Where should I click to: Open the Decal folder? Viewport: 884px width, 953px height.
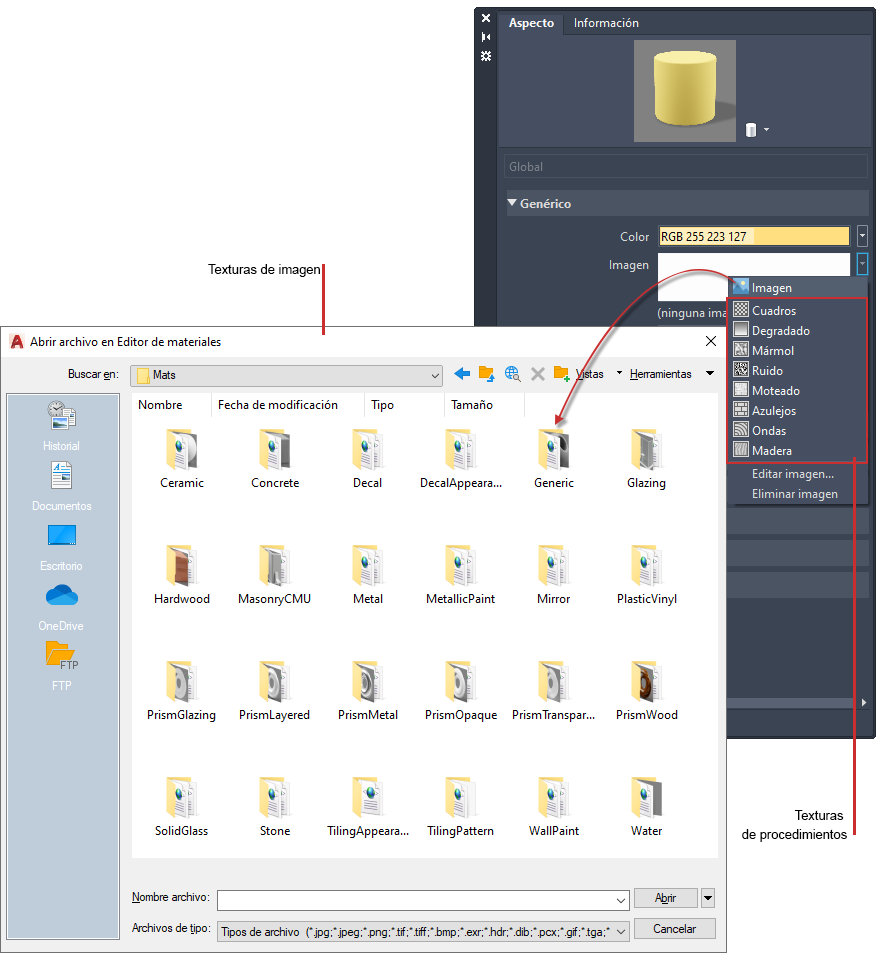(368, 459)
